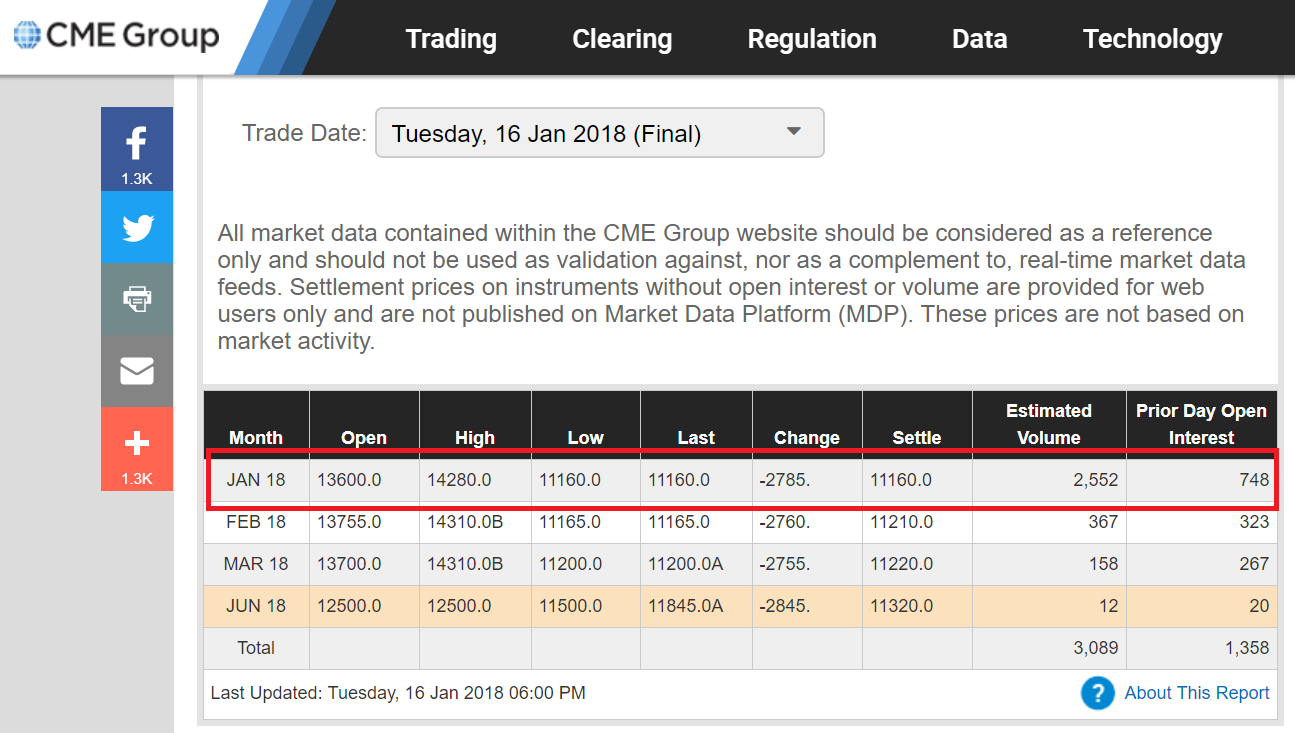Click the CME Group globe logo
The height and width of the screenshot is (733, 1295).
tap(28, 36)
